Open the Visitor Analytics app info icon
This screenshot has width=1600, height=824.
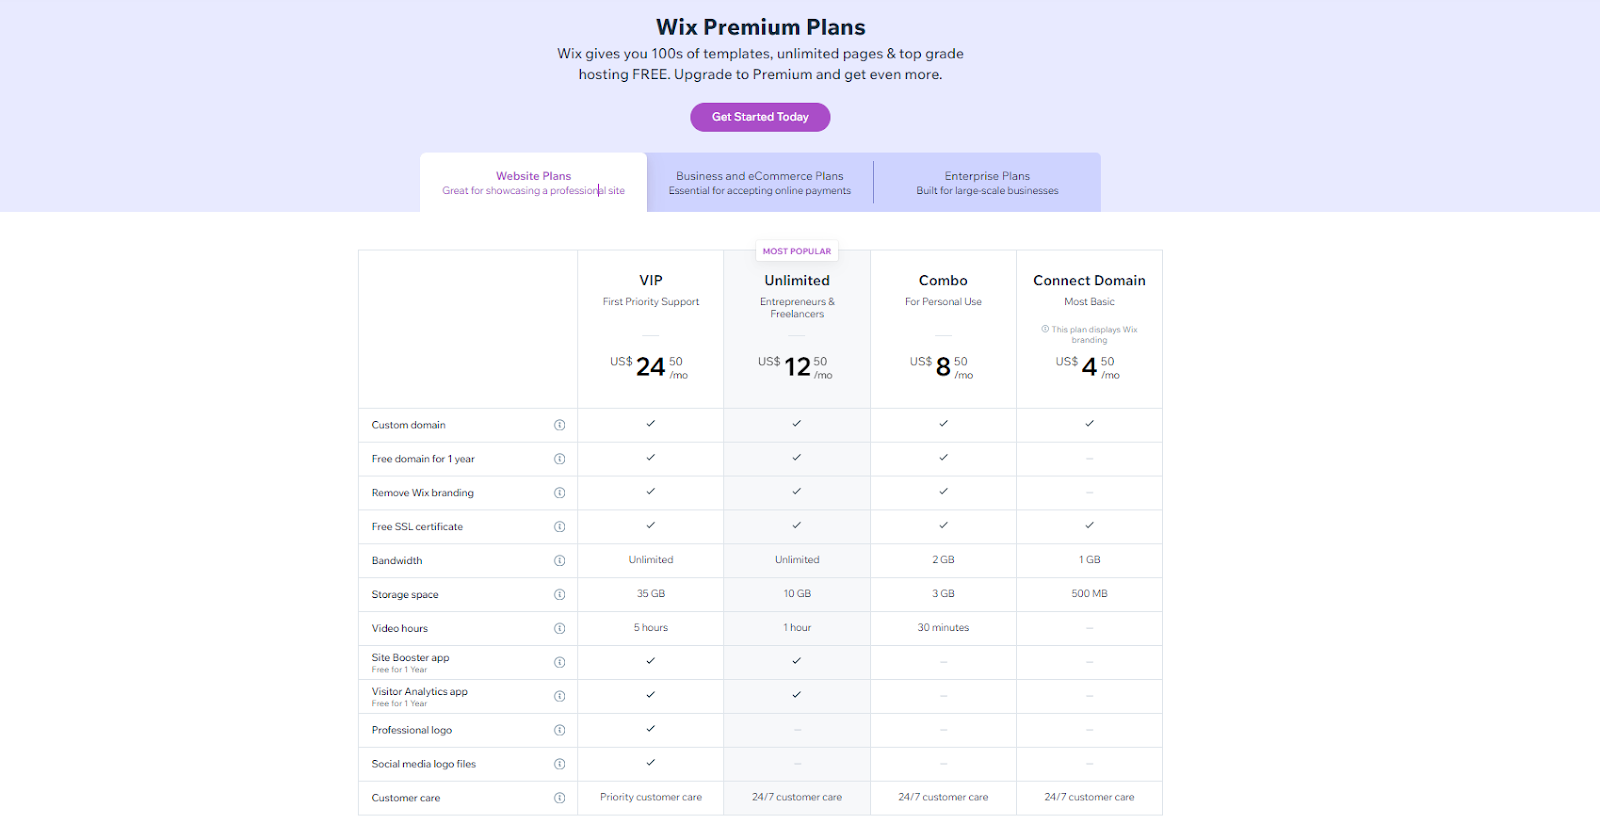tap(558, 695)
